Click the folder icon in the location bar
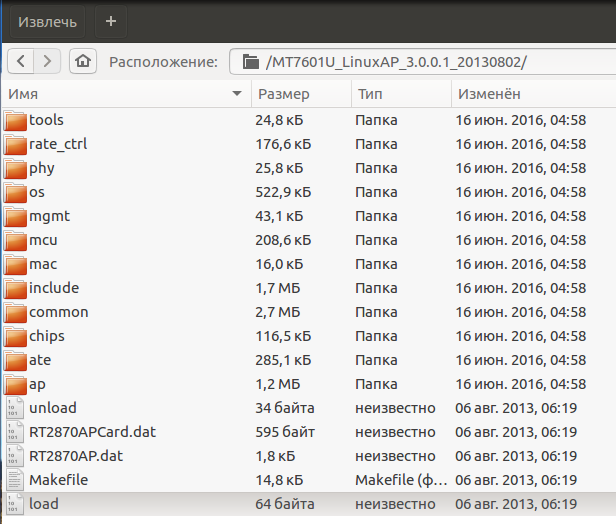 (251, 62)
